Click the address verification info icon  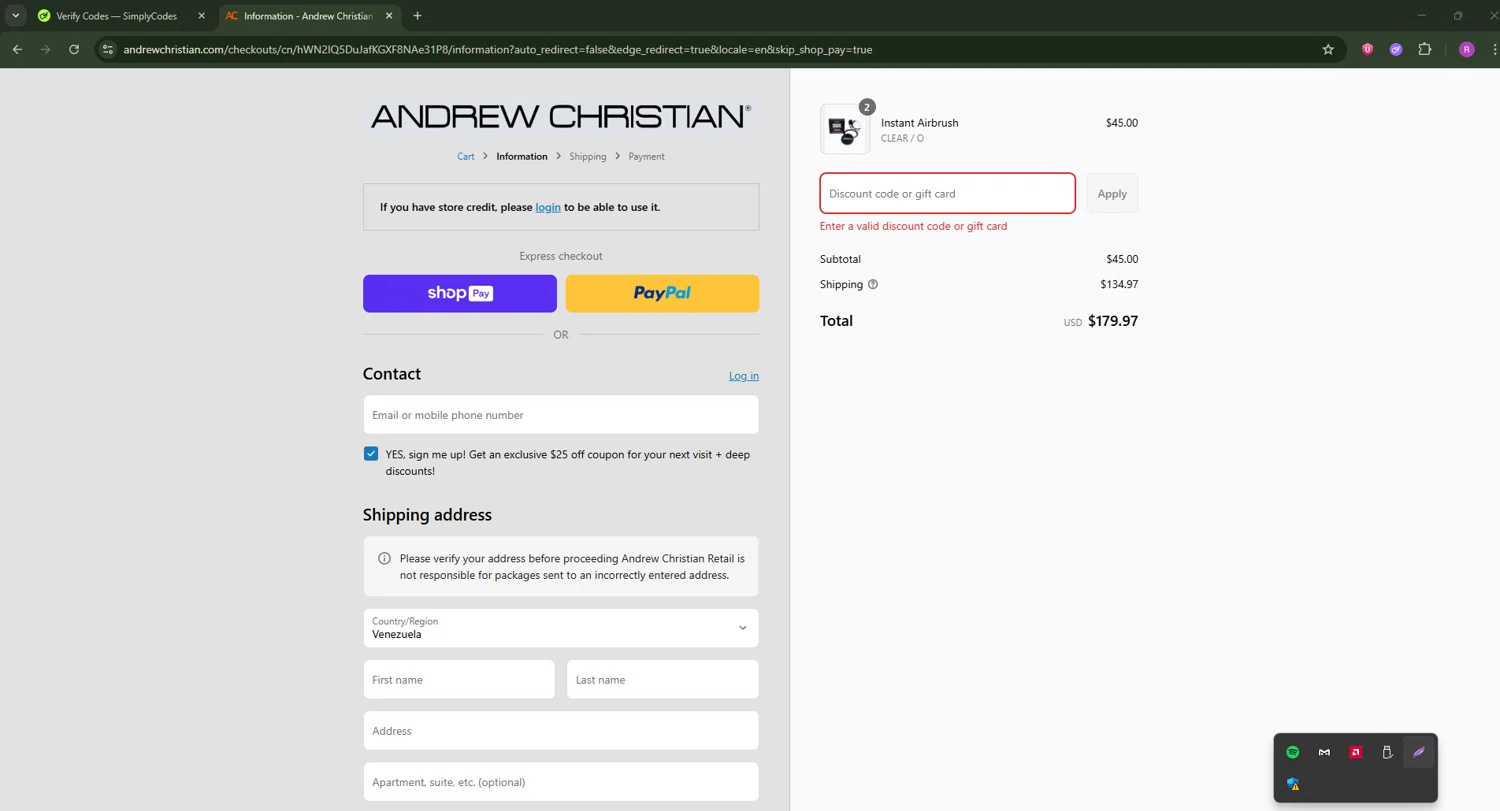point(384,558)
